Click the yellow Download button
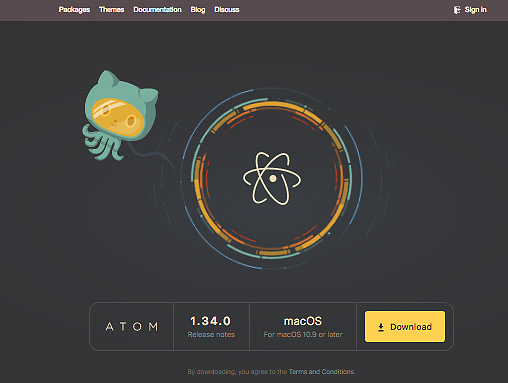 405,326
